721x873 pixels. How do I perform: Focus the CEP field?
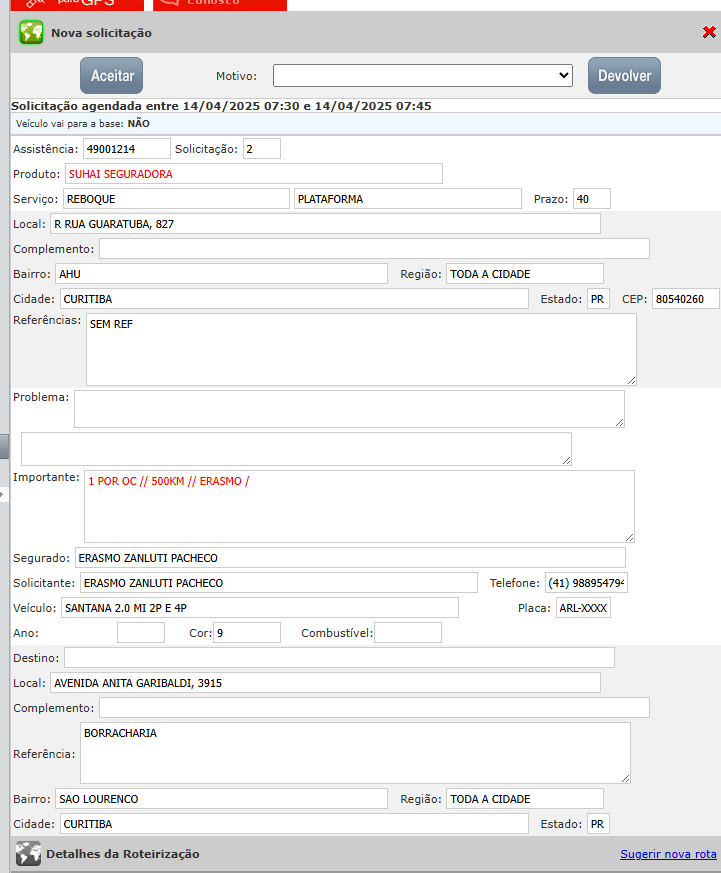(x=685, y=299)
